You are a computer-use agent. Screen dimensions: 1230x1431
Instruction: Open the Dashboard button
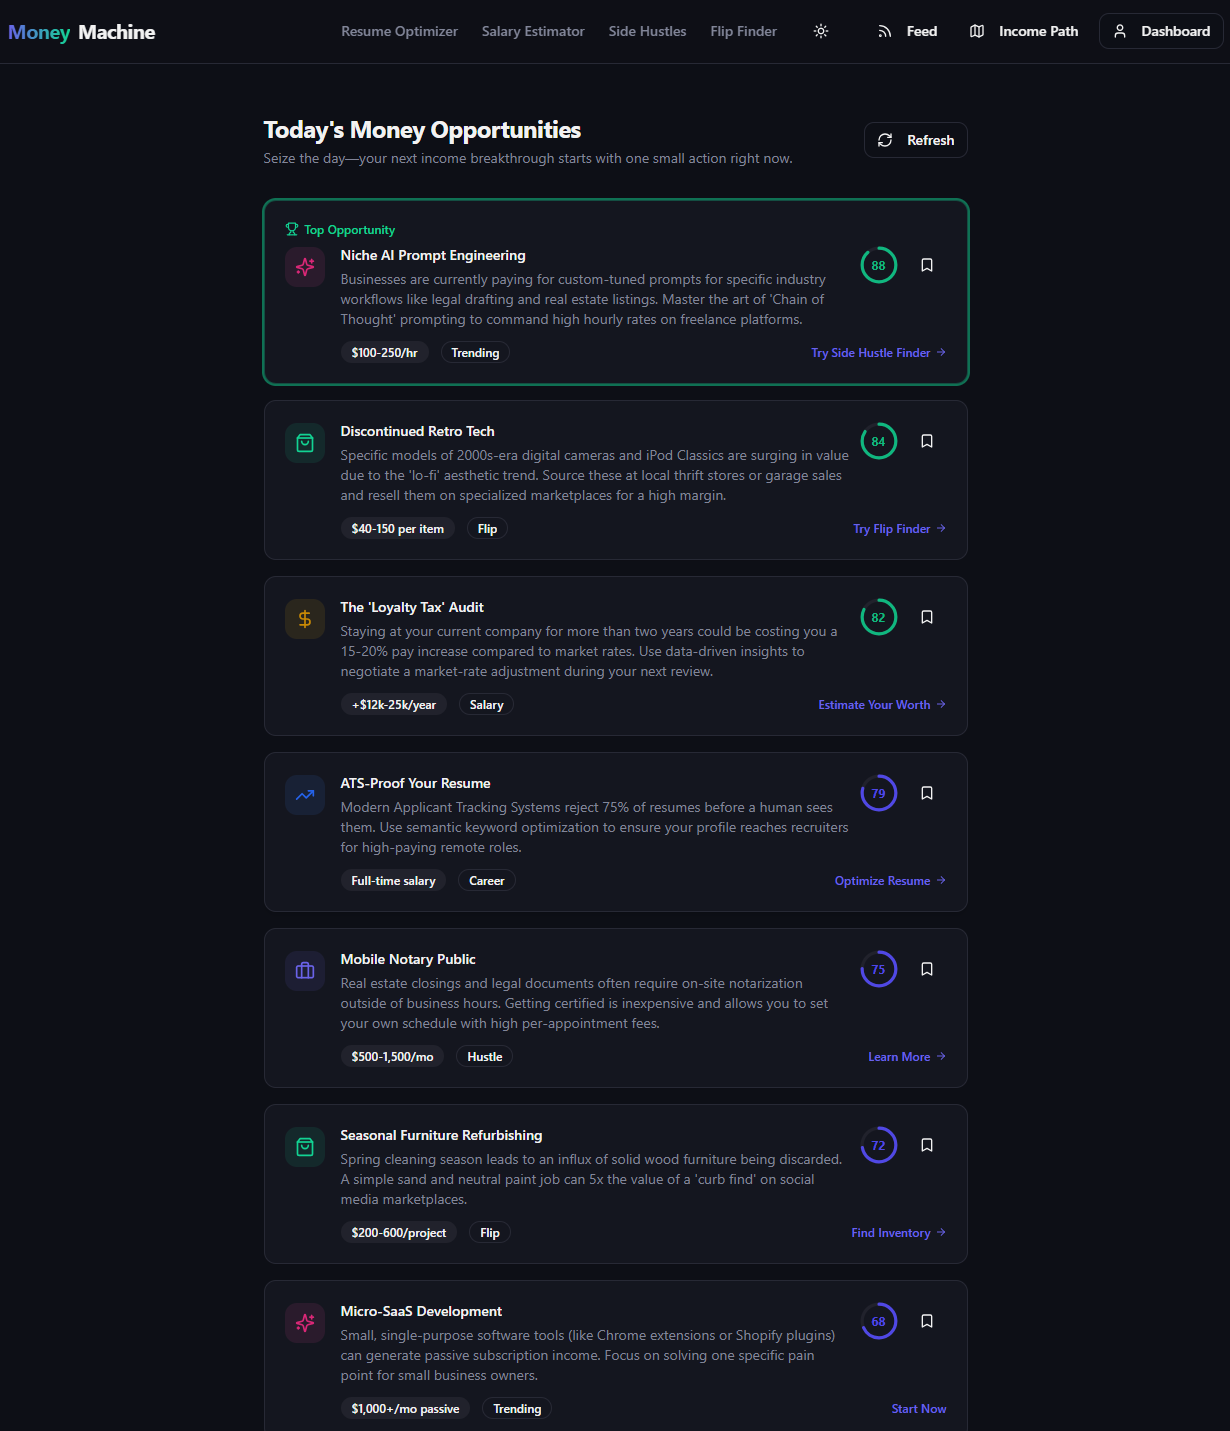(1161, 31)
